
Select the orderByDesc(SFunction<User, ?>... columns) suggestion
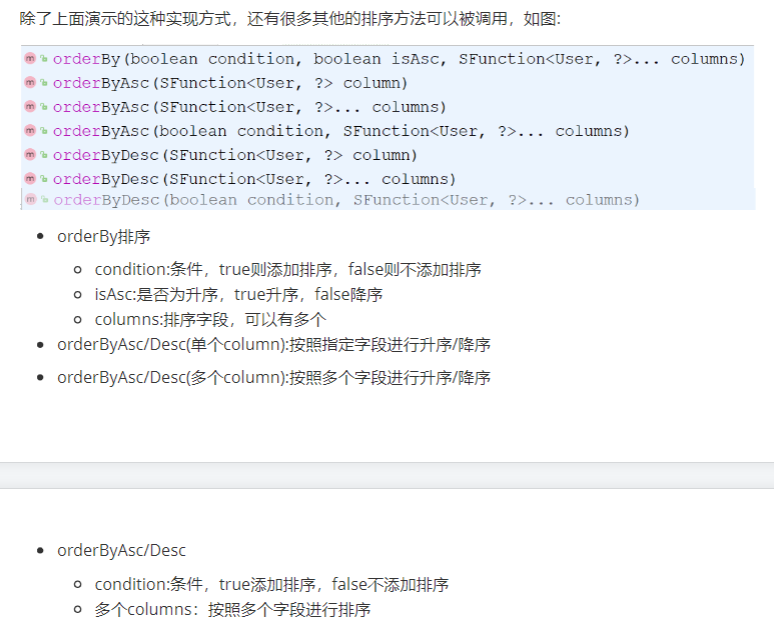click(387, 179)
